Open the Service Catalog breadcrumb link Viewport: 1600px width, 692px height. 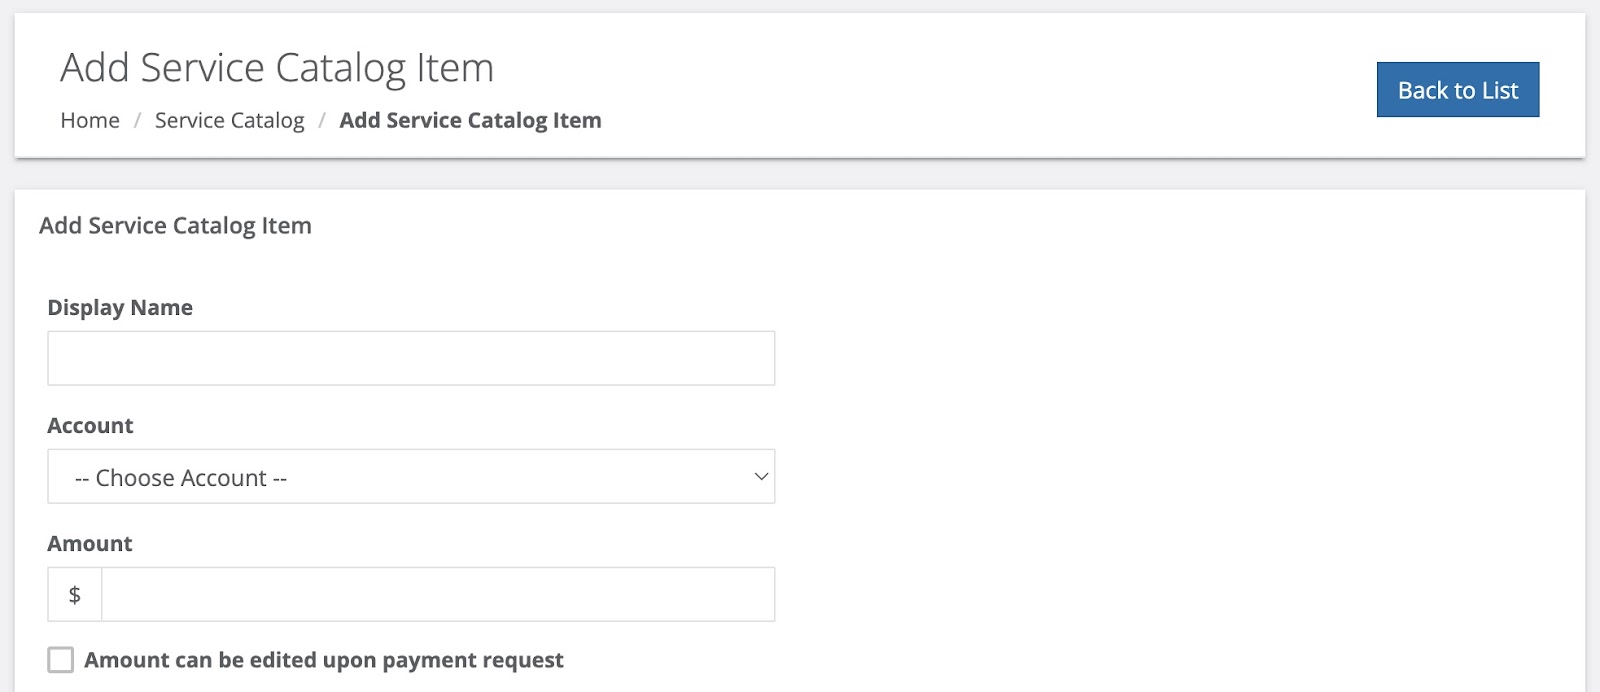[x=229, y=121]
